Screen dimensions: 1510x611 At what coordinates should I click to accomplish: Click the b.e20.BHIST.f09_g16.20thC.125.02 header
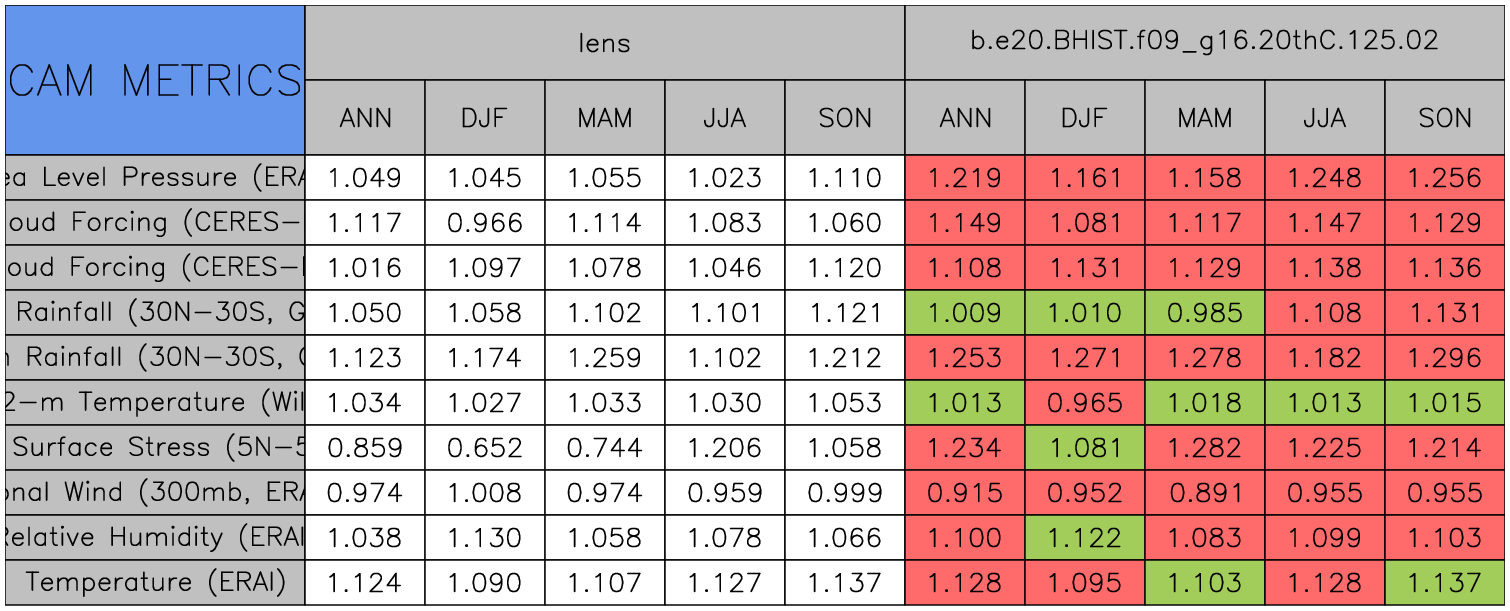(1204, 42)
